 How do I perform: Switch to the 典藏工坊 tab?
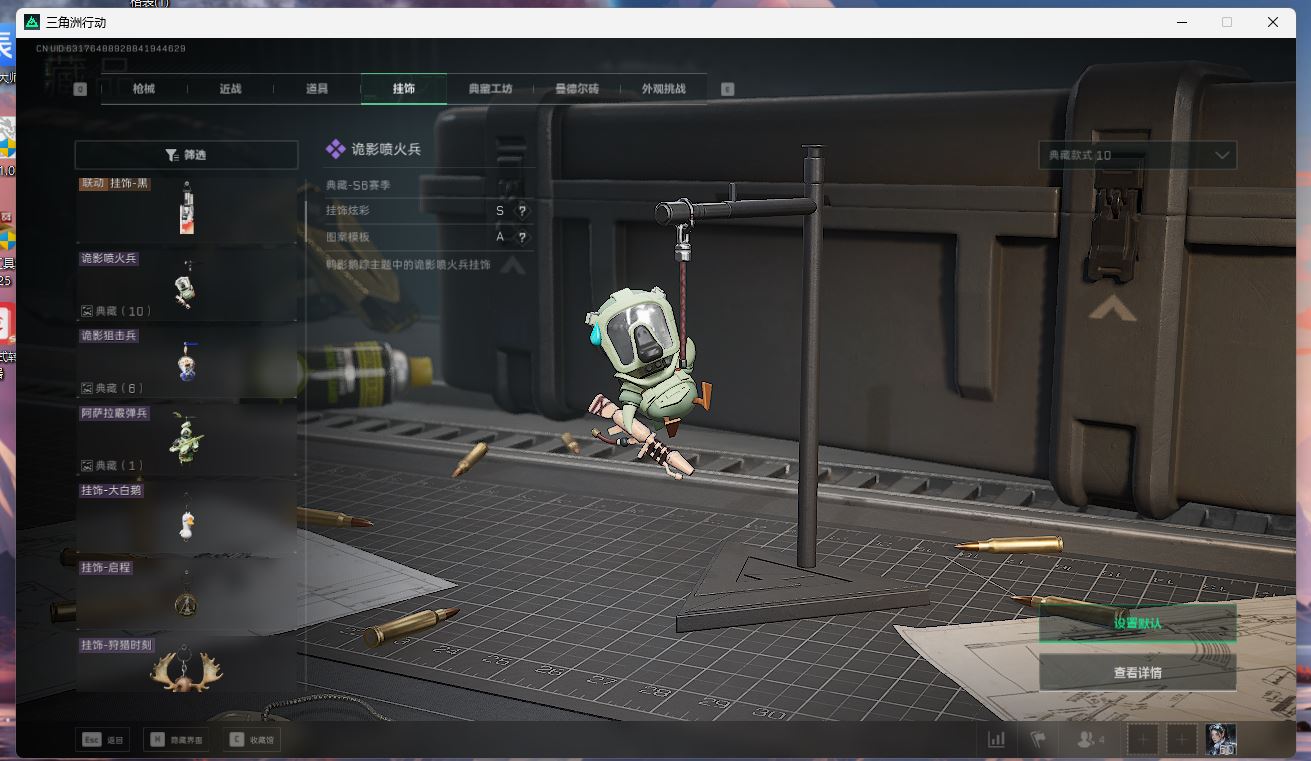coord(490,89)
